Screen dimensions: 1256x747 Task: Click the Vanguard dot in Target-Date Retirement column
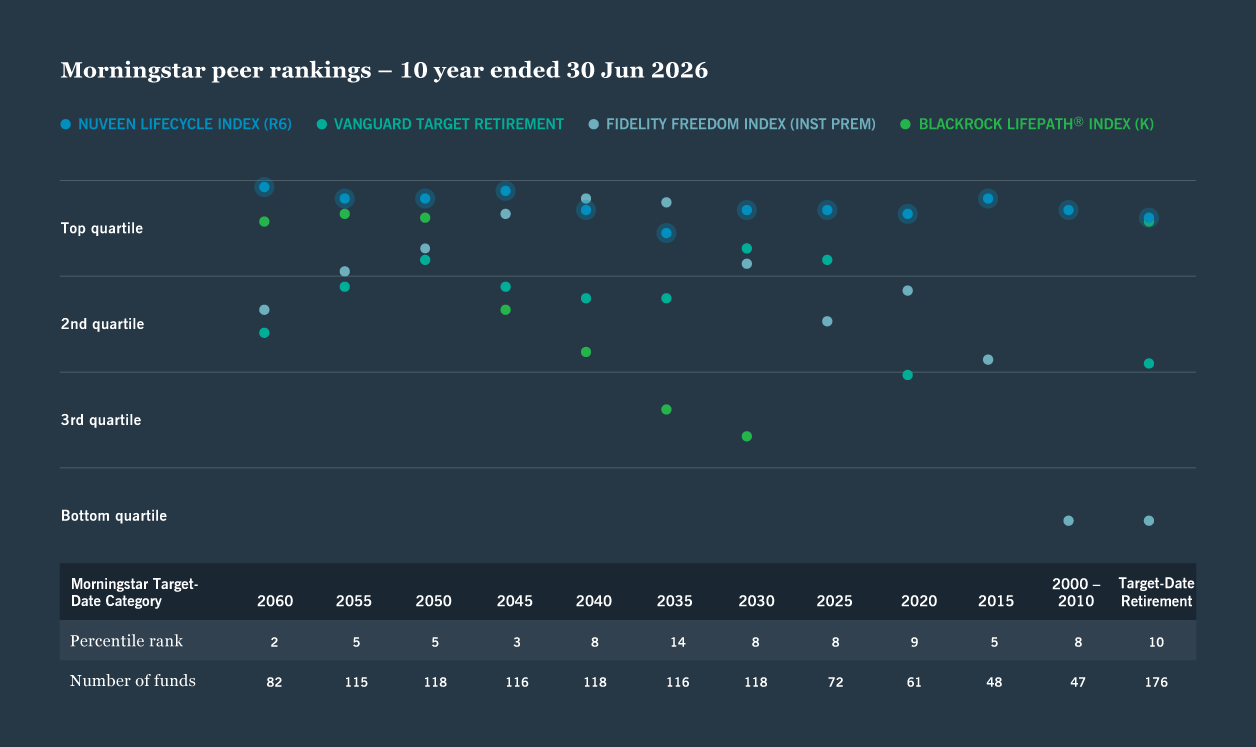tap(1149, 363)
